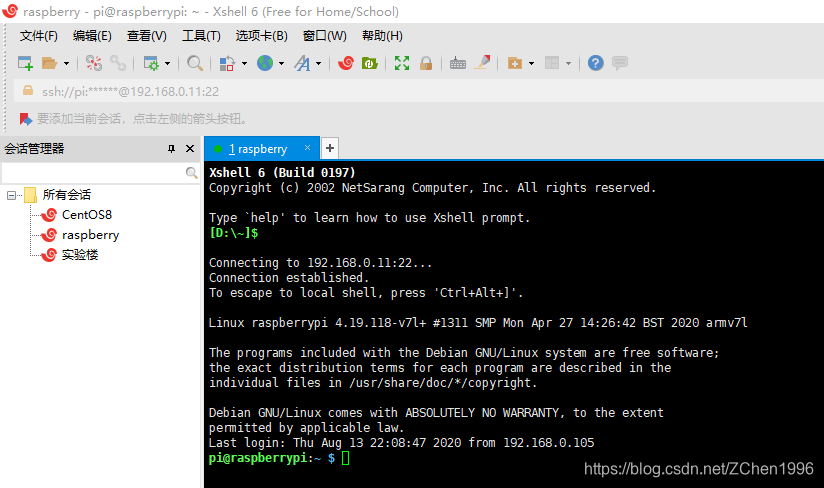Add a new tab with plus button

pyautogui.click(x=329, y=148)
